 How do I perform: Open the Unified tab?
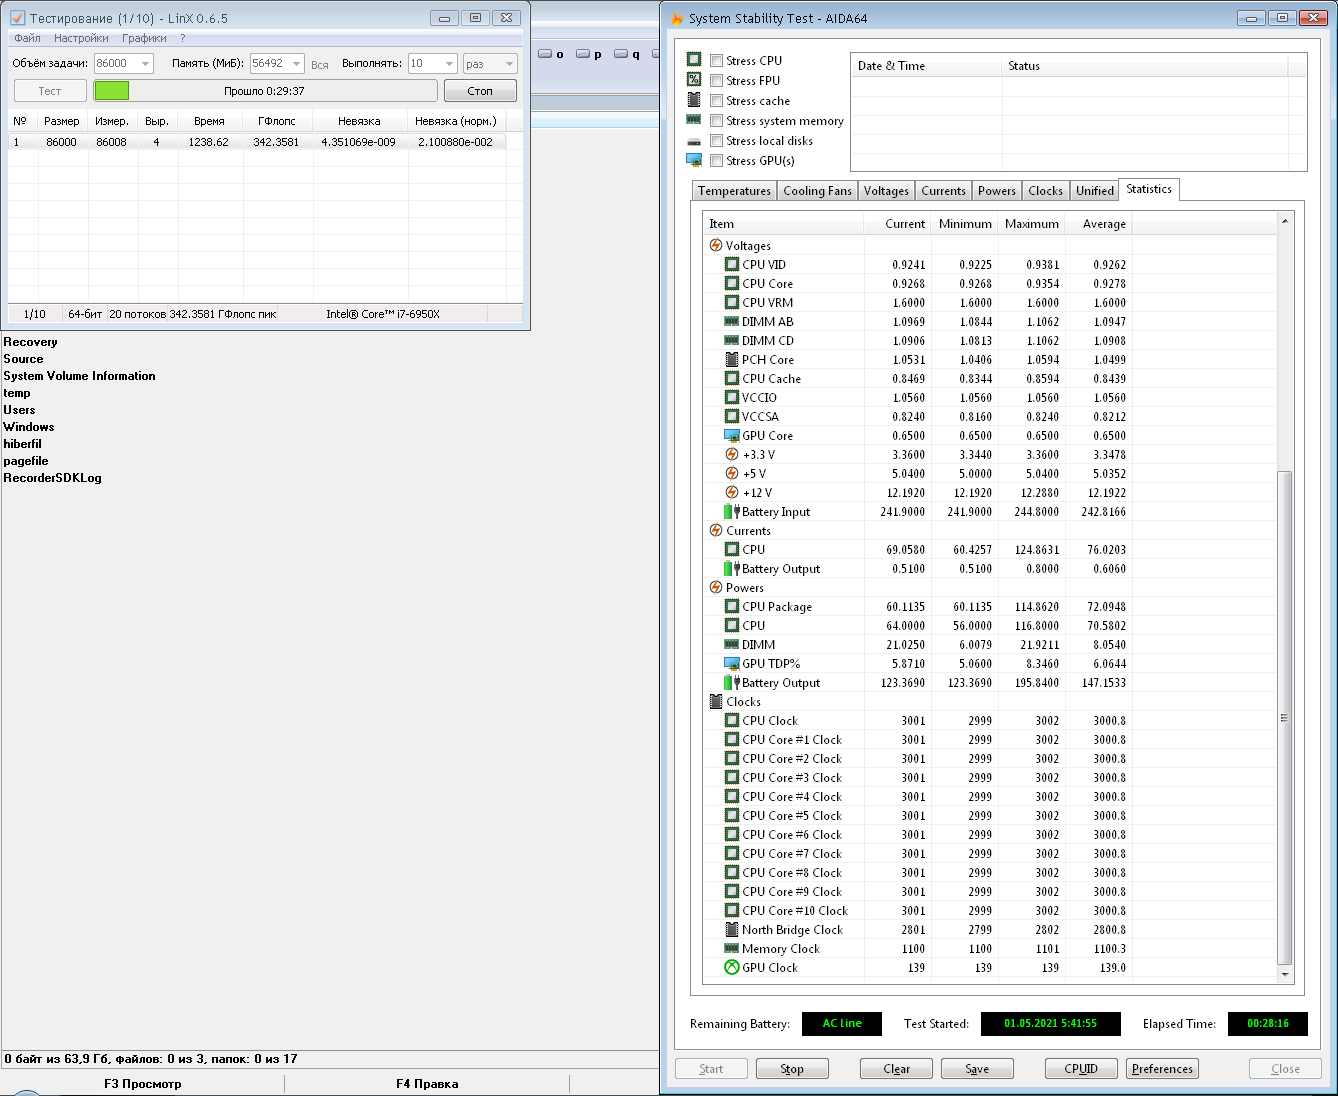tap(1094, 191)
